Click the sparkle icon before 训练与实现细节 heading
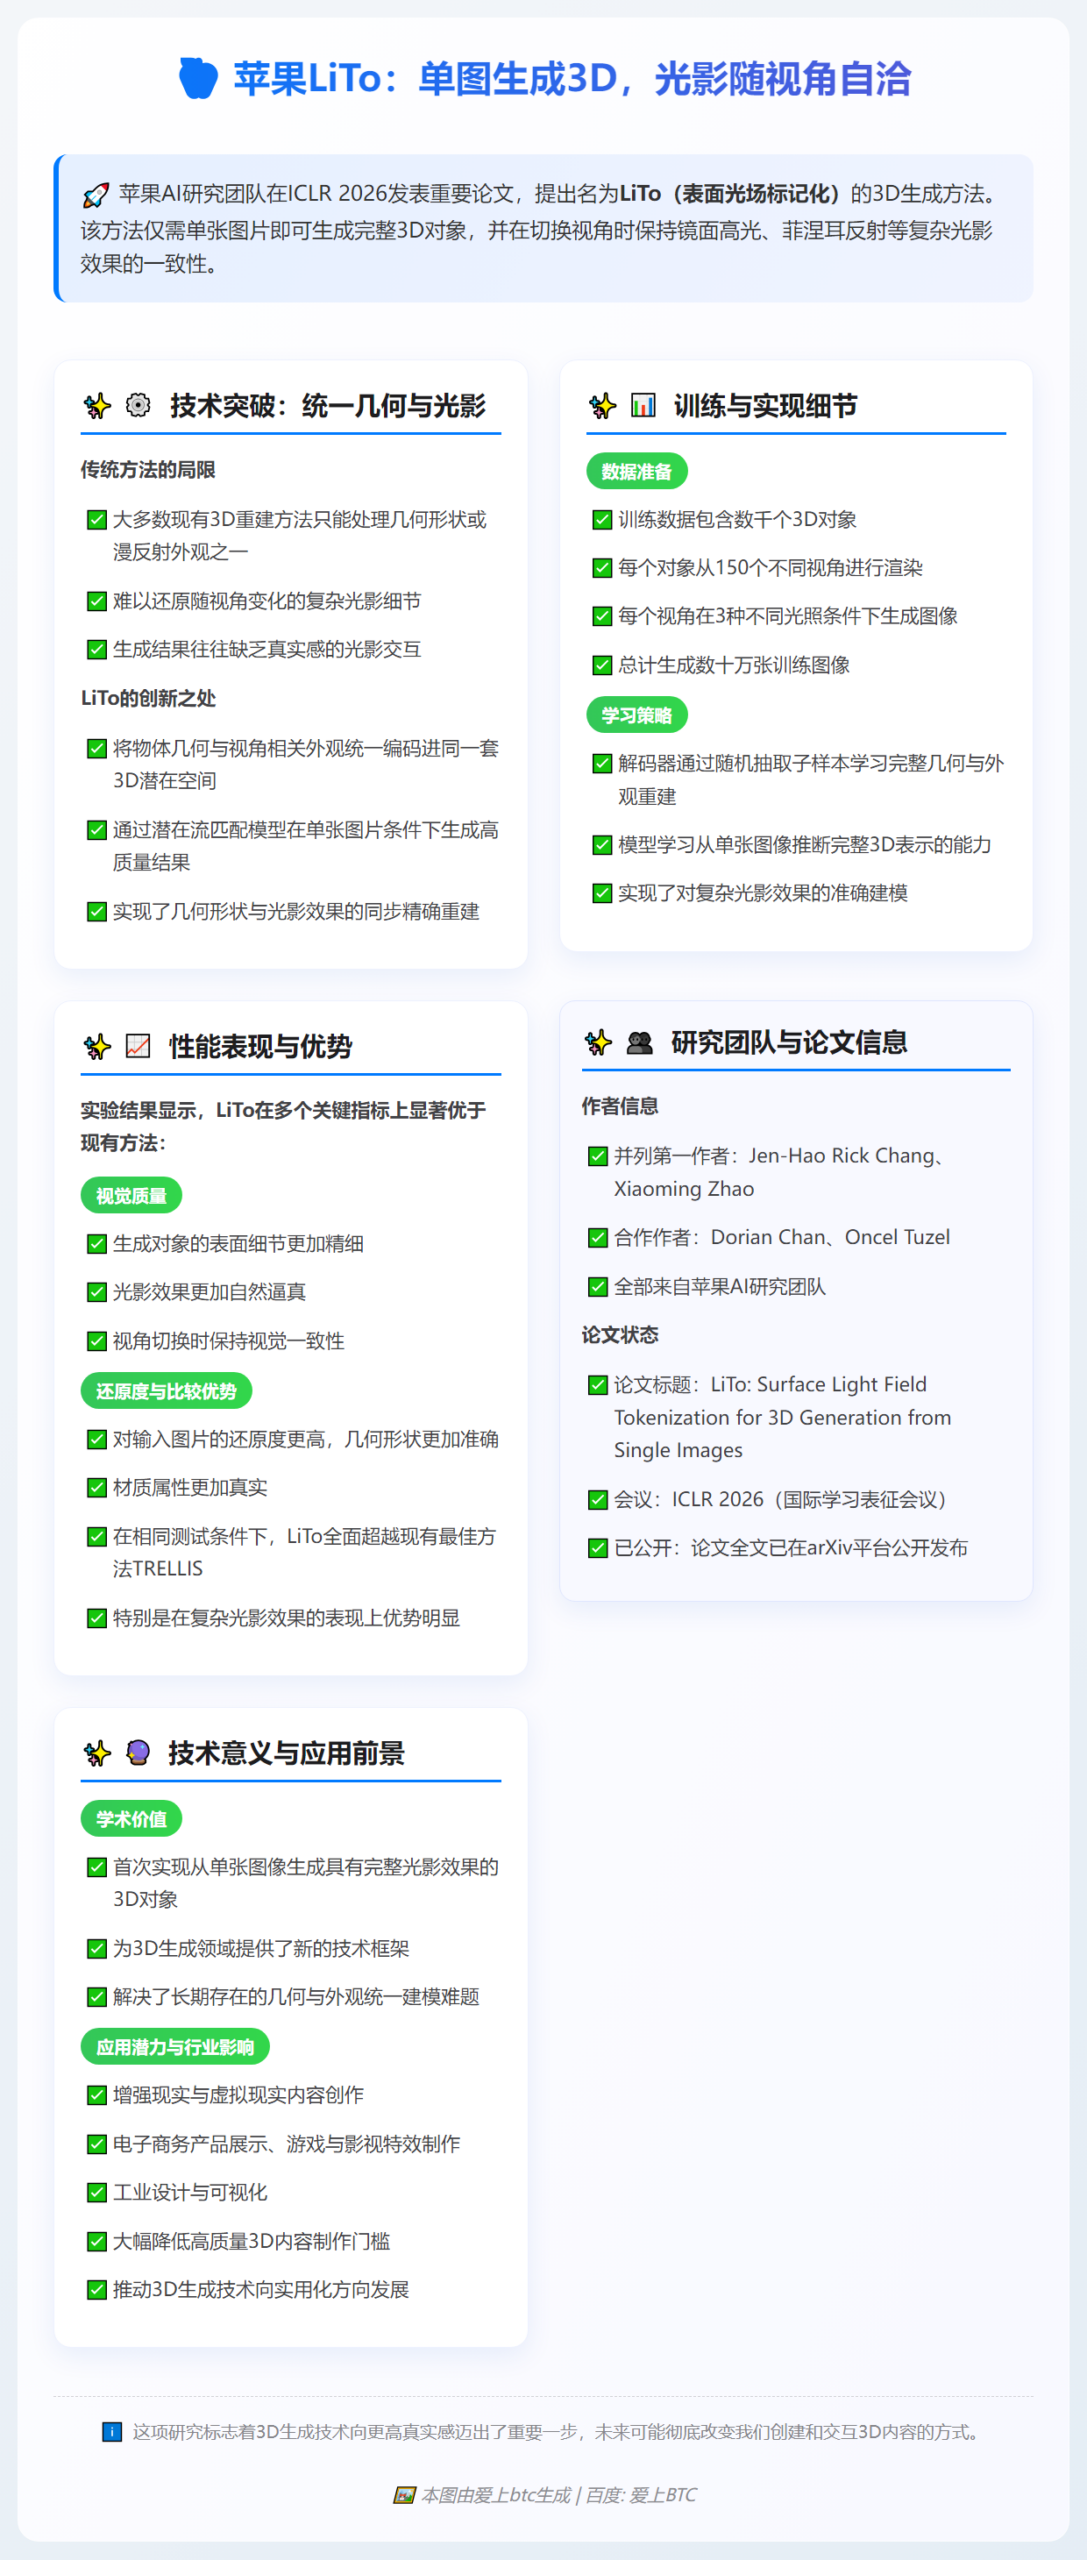1087x2560 pixels. point(602,405)
